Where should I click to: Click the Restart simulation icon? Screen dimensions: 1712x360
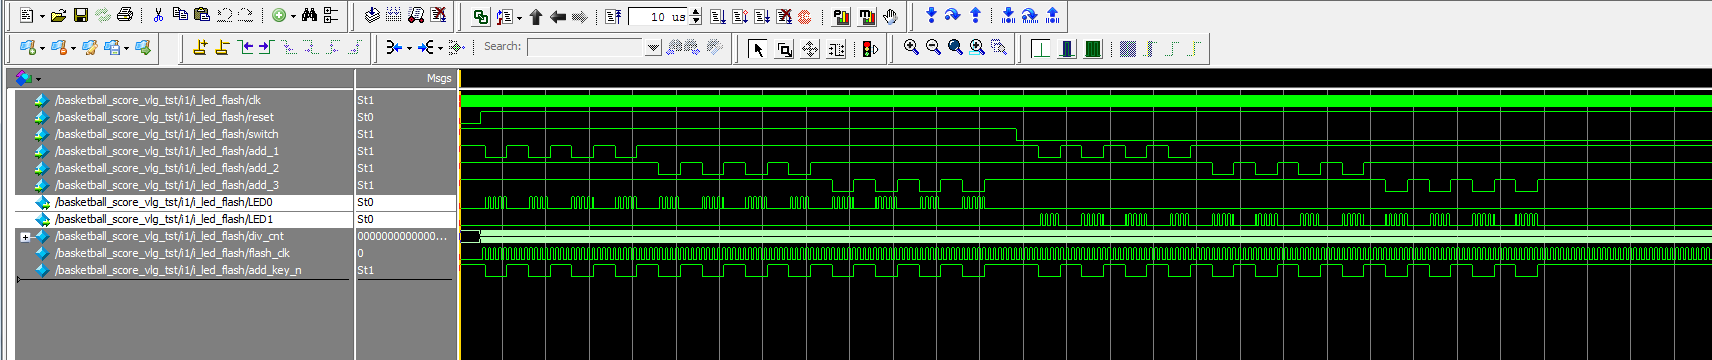(x=613, y=17)
